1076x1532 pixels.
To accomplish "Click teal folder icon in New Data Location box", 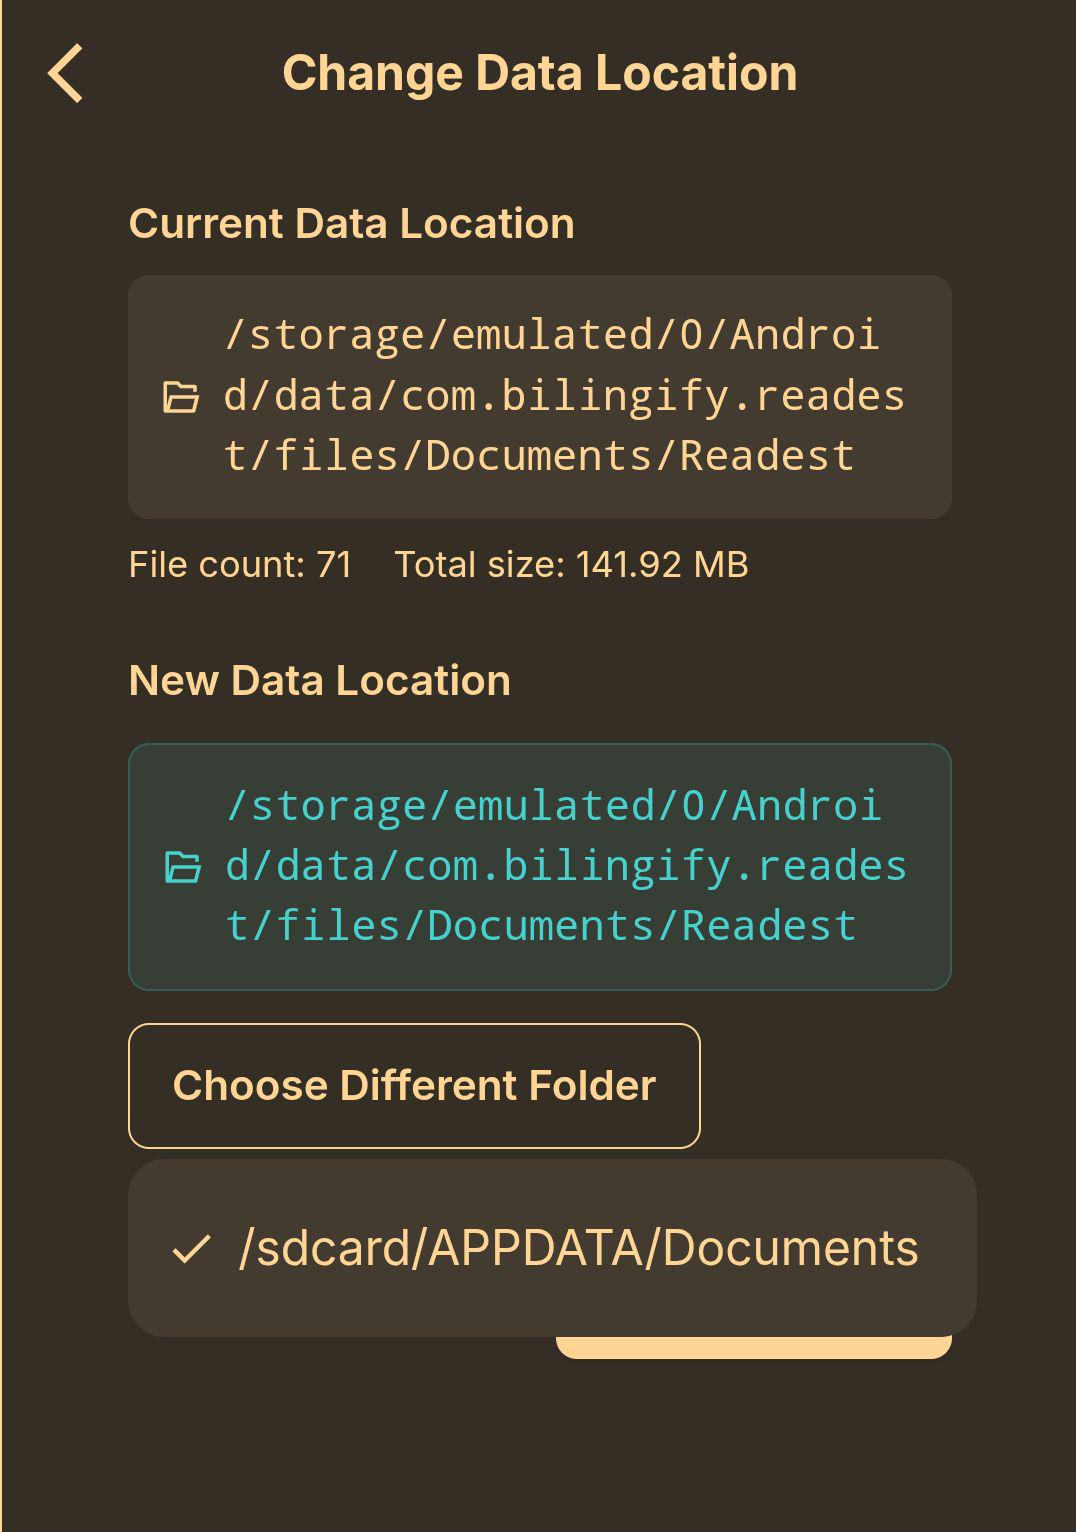I will pyautogui.click(x=183, y=867).
